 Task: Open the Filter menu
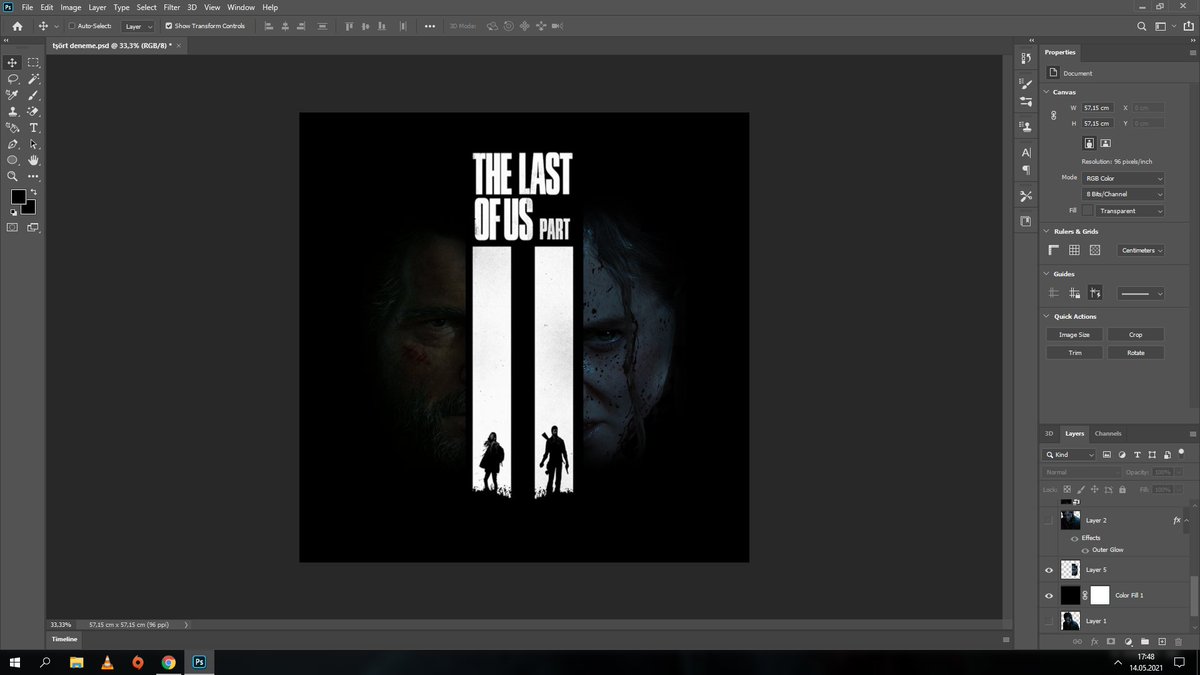pyautogui.click(x=172, y=7)
